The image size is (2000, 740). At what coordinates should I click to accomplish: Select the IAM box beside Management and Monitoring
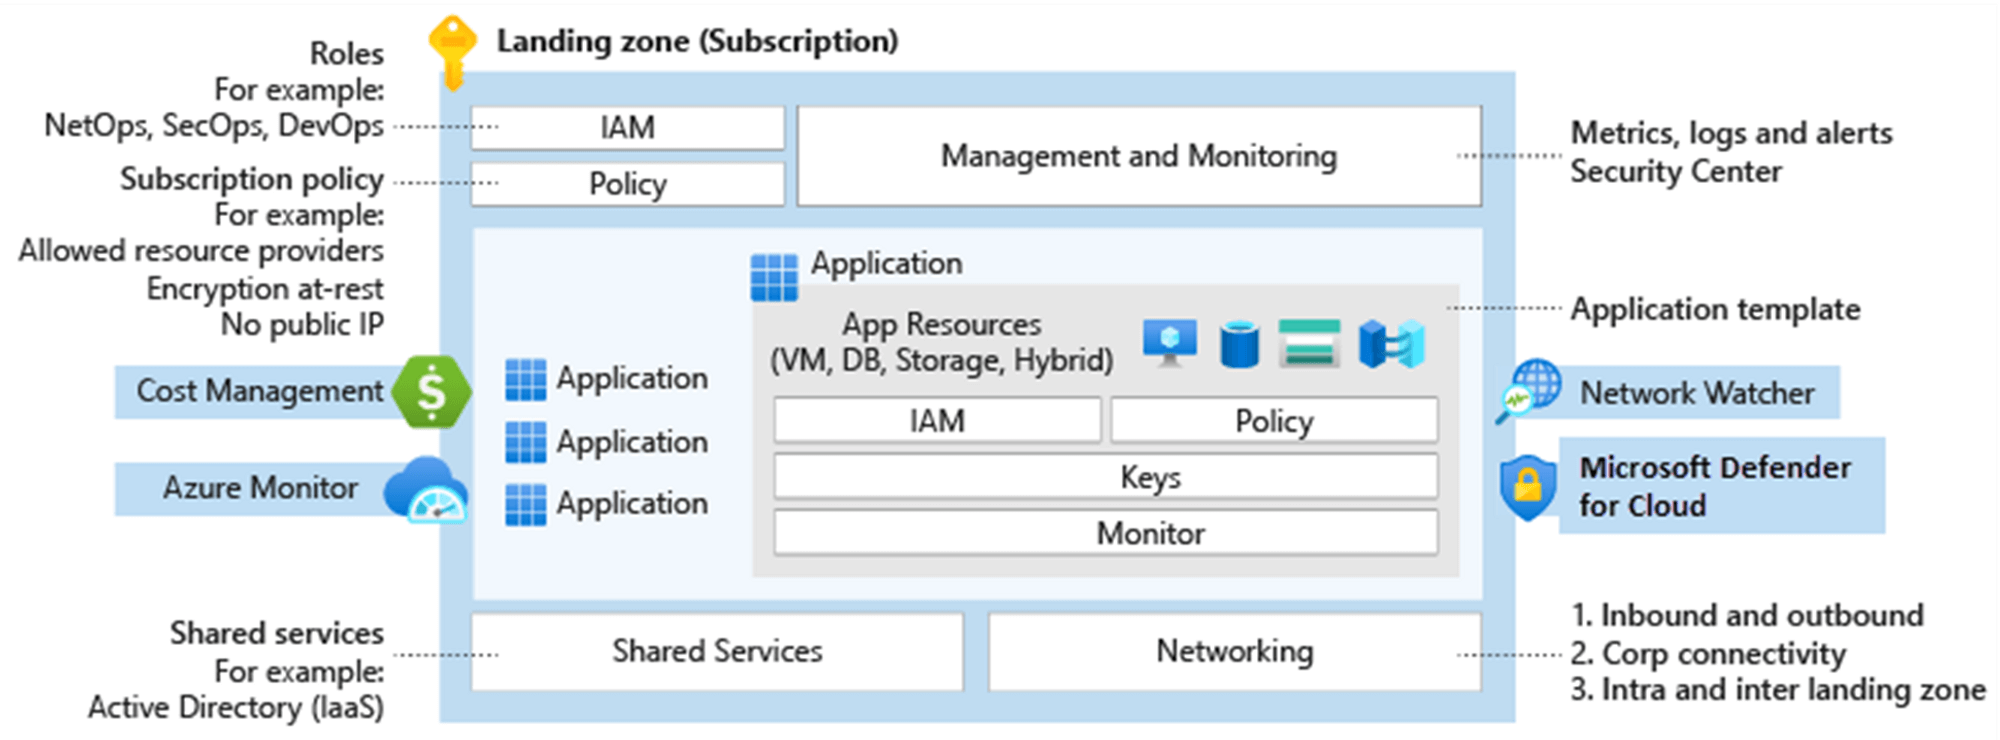pyautogui.click(x=627, y=128)
